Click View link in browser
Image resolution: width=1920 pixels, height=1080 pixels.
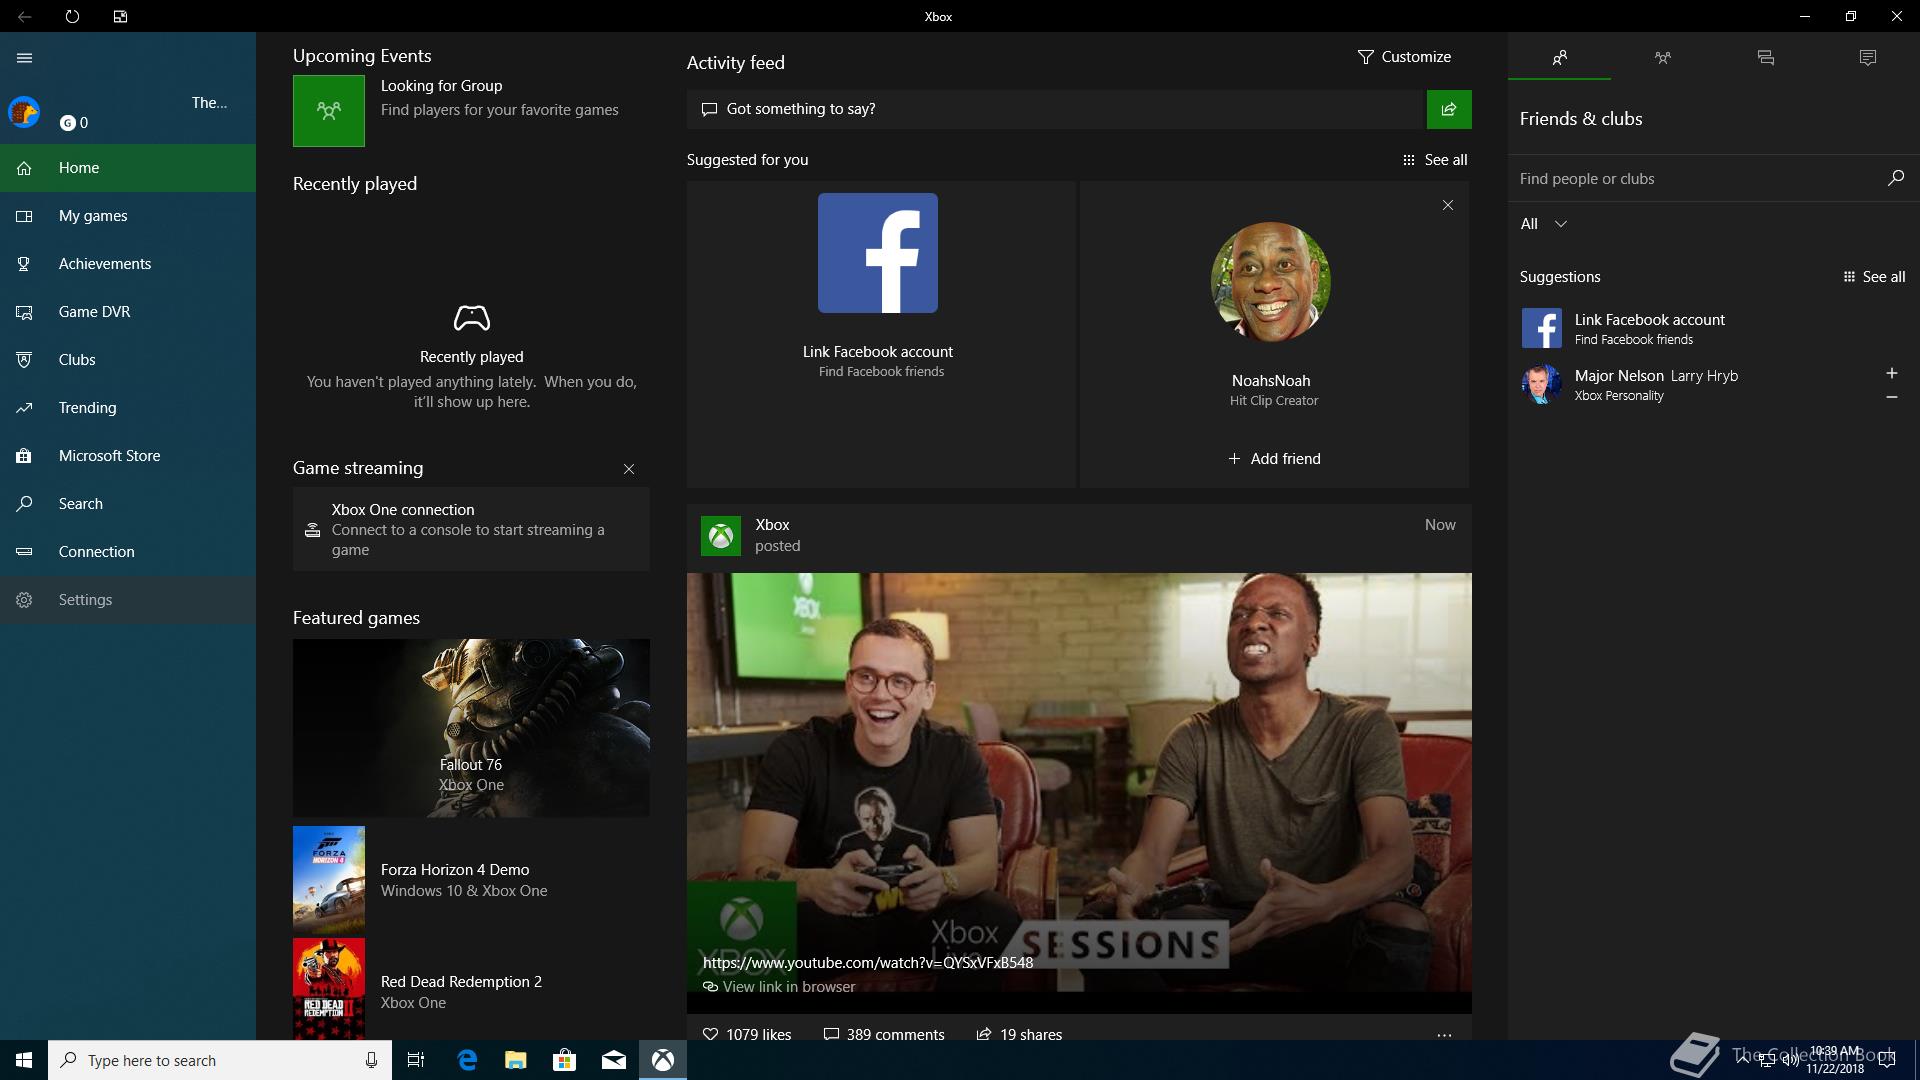[x=780, y=987]
